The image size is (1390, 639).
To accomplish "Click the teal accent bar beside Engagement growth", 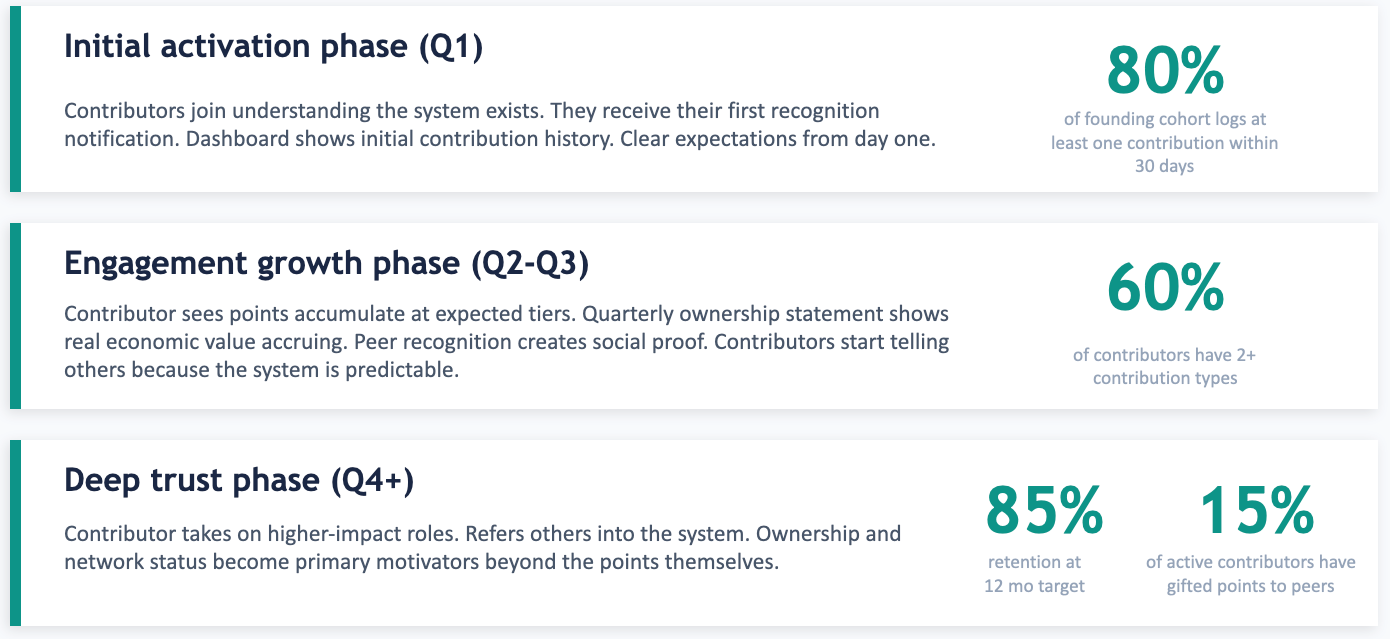I will 15,316.
